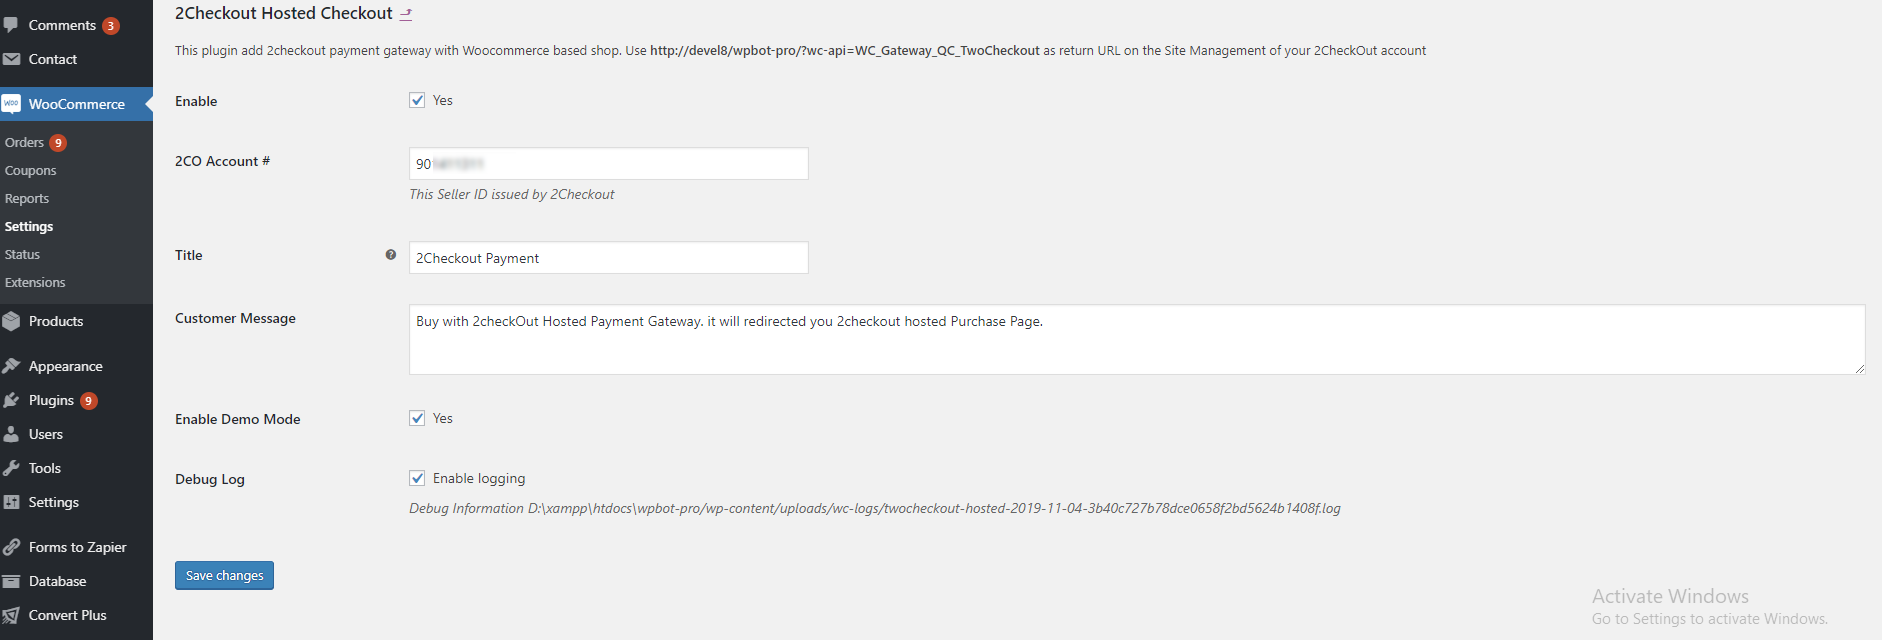Click the '2CO Account #' label

pyautogui.click(x=222, y=161)
